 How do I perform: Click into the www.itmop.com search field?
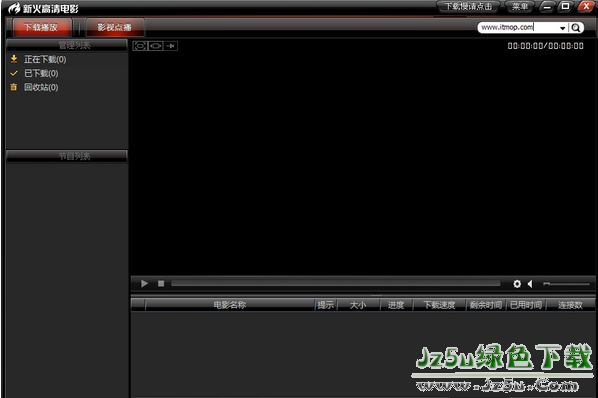(518, 27)
